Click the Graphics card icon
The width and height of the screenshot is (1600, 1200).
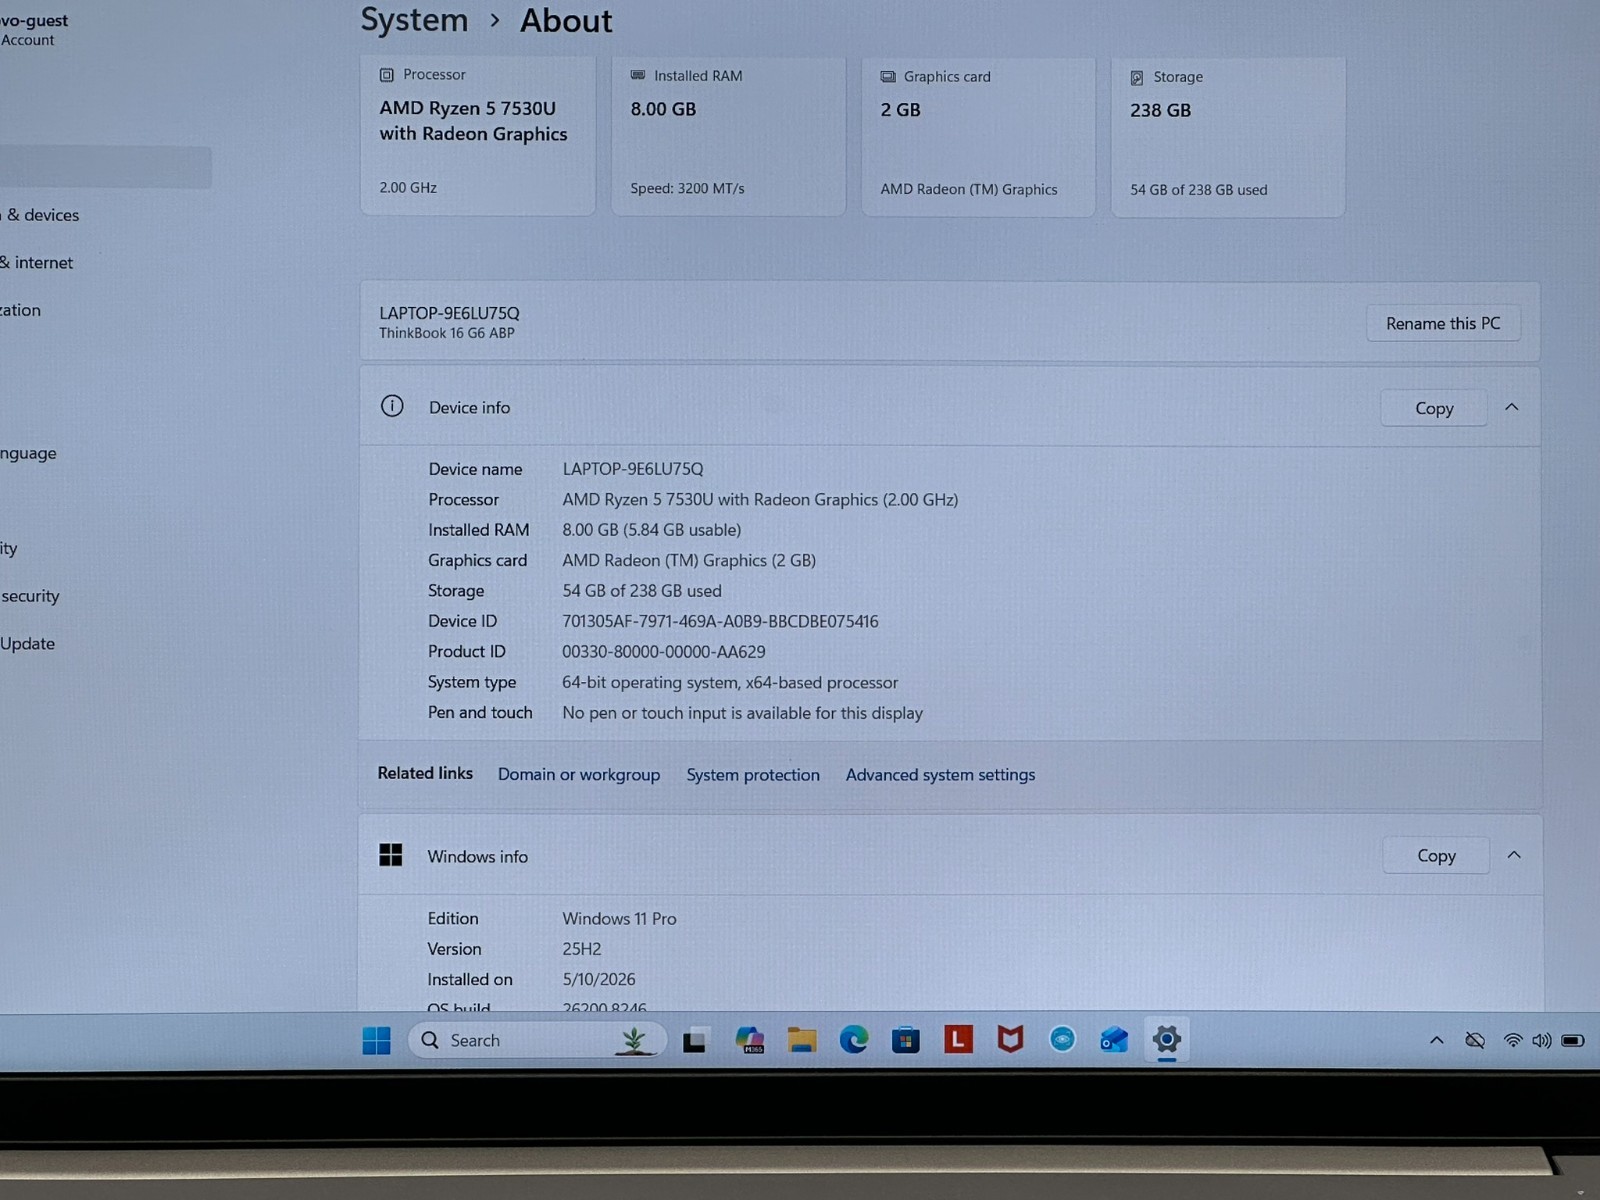tap(888, 76)
